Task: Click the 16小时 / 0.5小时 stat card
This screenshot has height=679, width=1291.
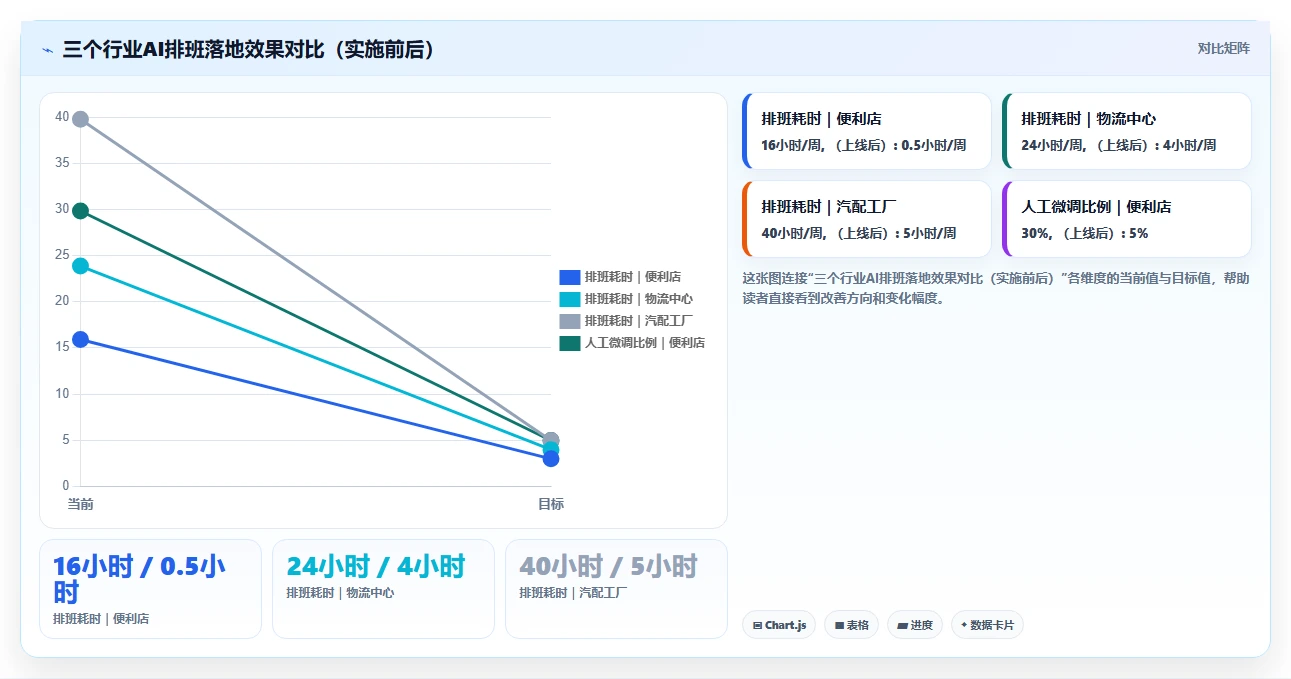Action: [150, 589]
